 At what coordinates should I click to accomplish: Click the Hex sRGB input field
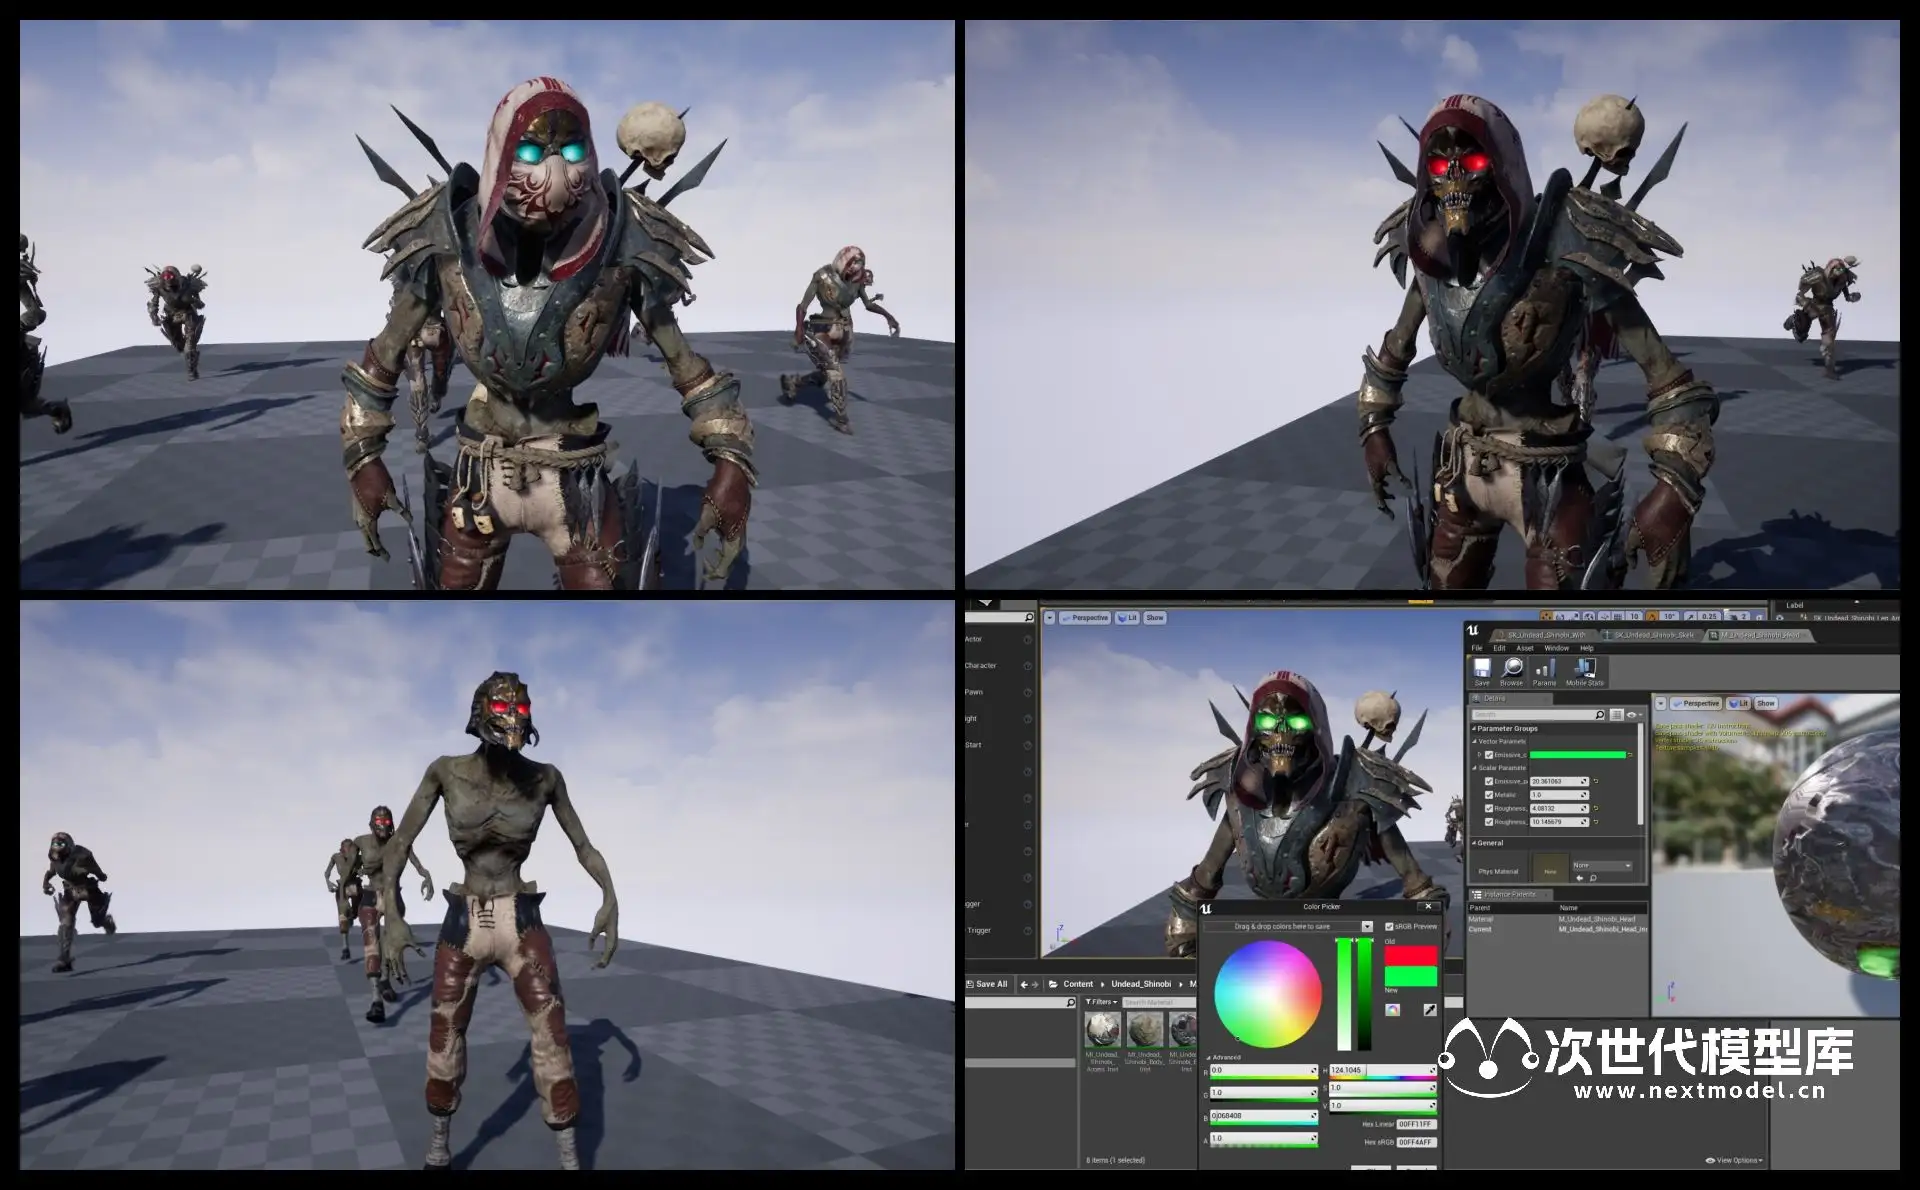click(1416, 1142)
